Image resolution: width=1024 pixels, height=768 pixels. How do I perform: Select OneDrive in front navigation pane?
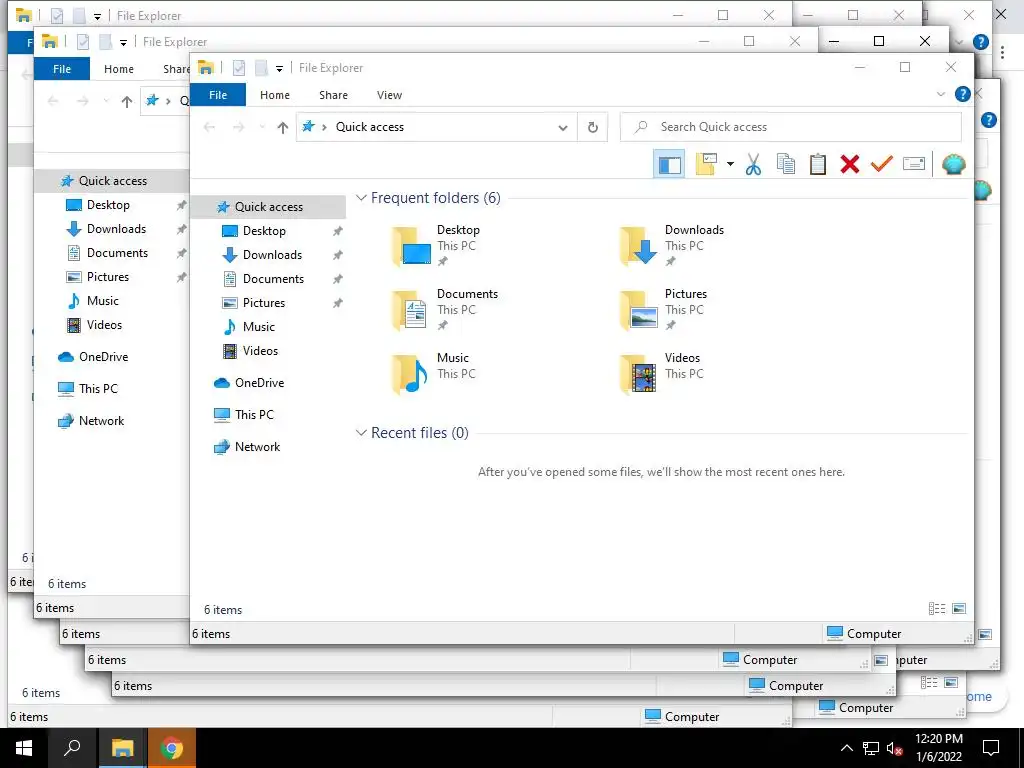259,383
